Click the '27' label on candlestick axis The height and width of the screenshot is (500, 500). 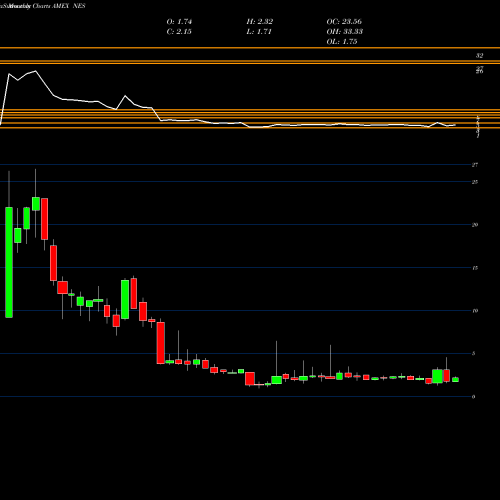[x=475, y=165]
